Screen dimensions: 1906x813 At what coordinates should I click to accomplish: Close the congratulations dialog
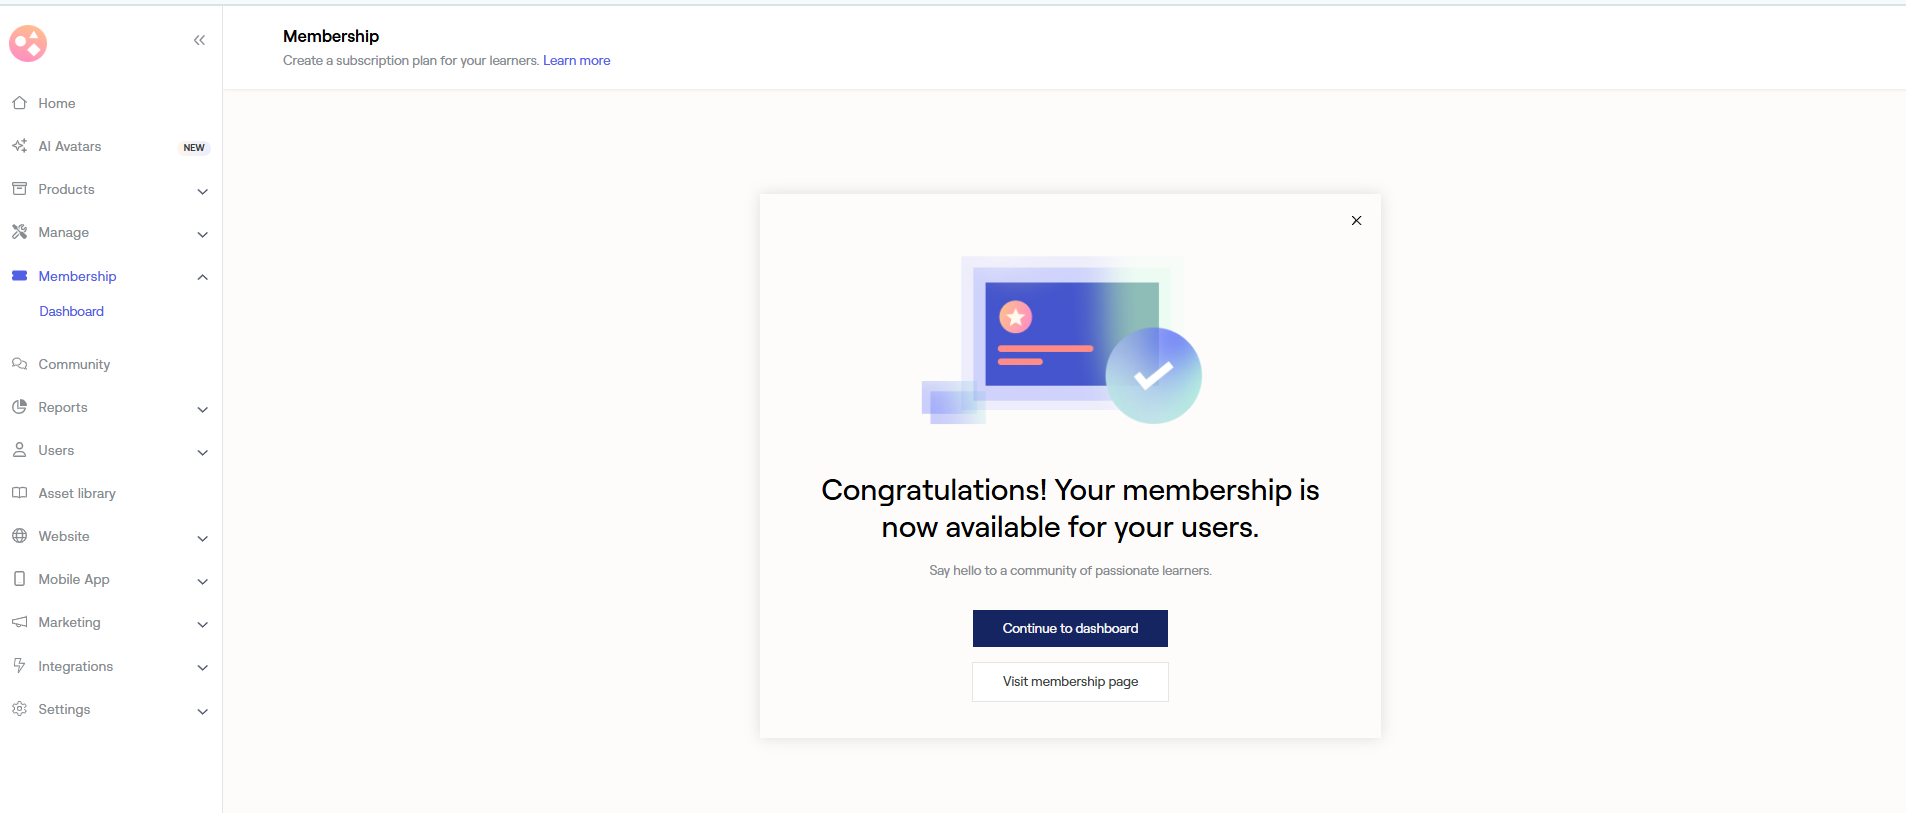pyautogui.click(x=1356, y=221)
